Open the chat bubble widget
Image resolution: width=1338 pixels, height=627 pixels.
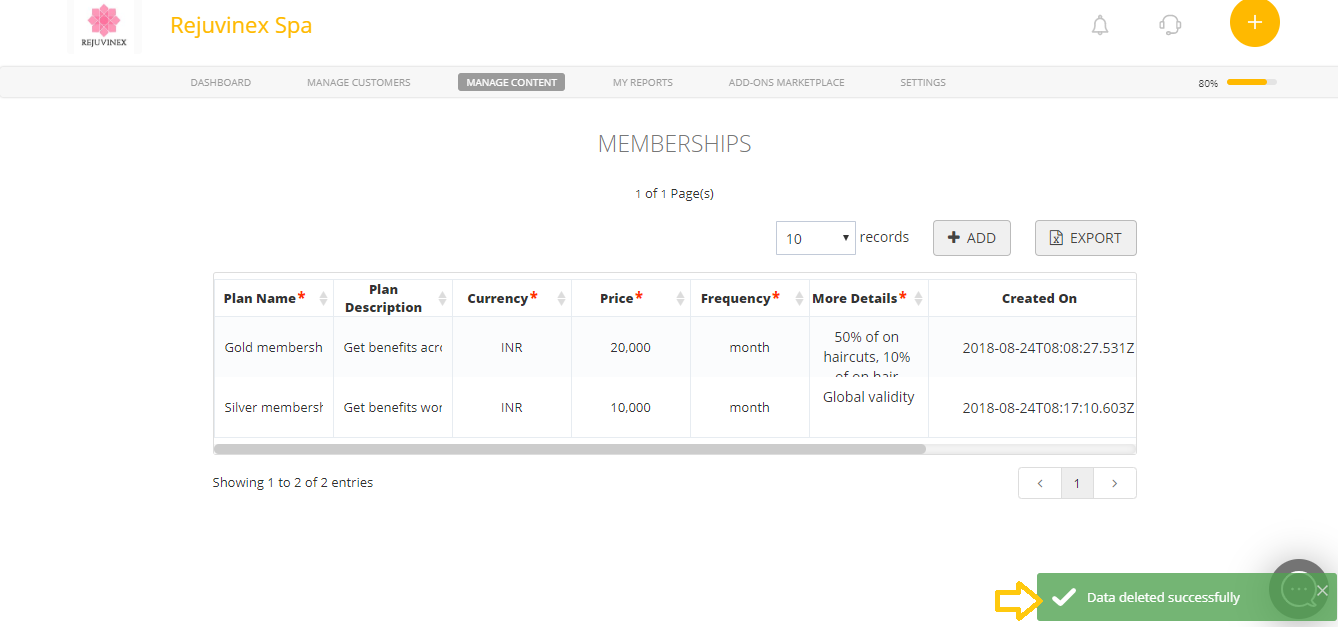pyautogui.click(x=1298, y=590)
